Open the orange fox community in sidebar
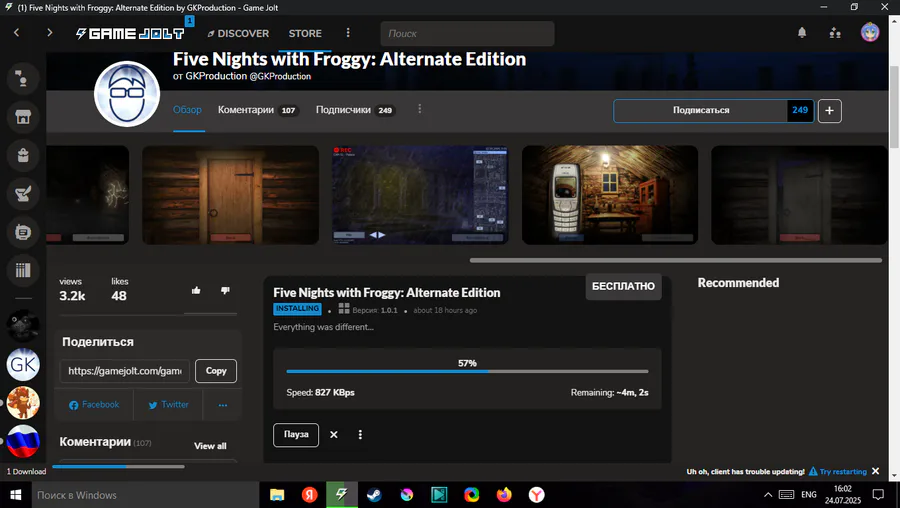The height and width of the screenshot is (508, 900). [23, 402]
